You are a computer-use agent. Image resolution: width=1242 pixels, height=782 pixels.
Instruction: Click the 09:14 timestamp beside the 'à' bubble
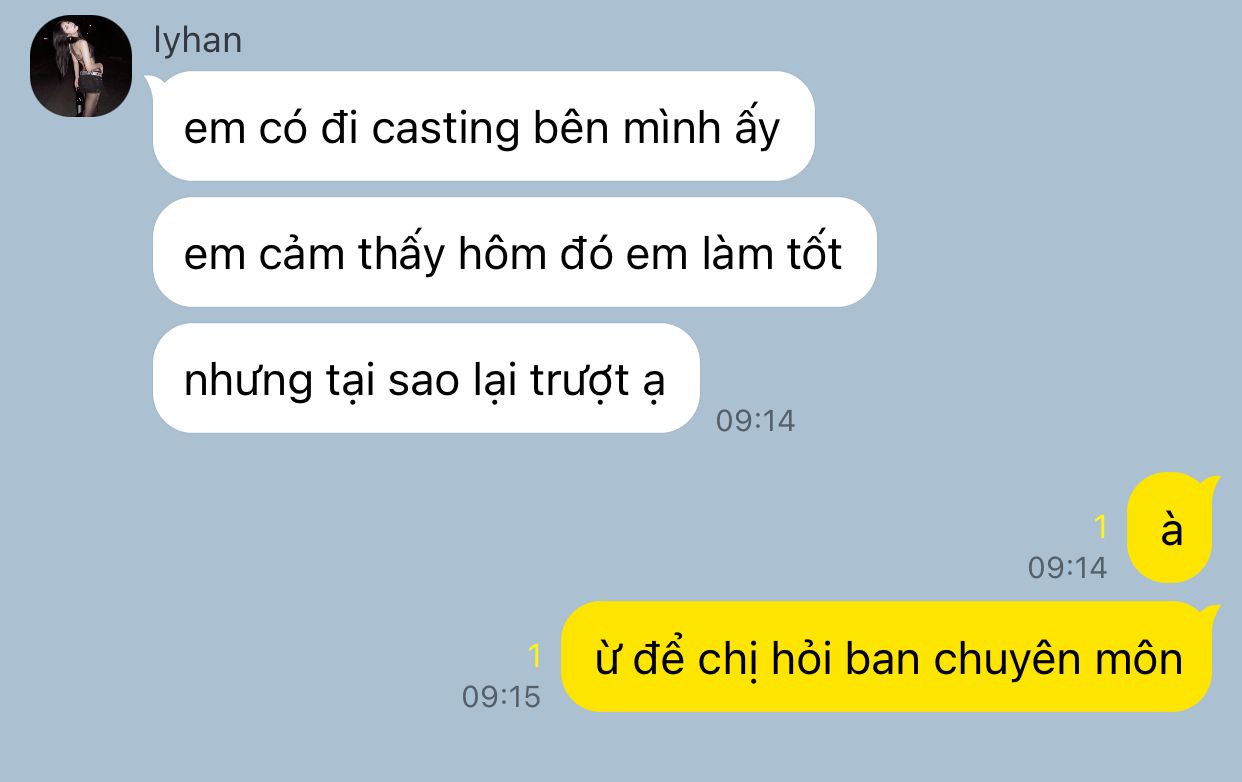pyautogui.click(x=1067, y=568)
